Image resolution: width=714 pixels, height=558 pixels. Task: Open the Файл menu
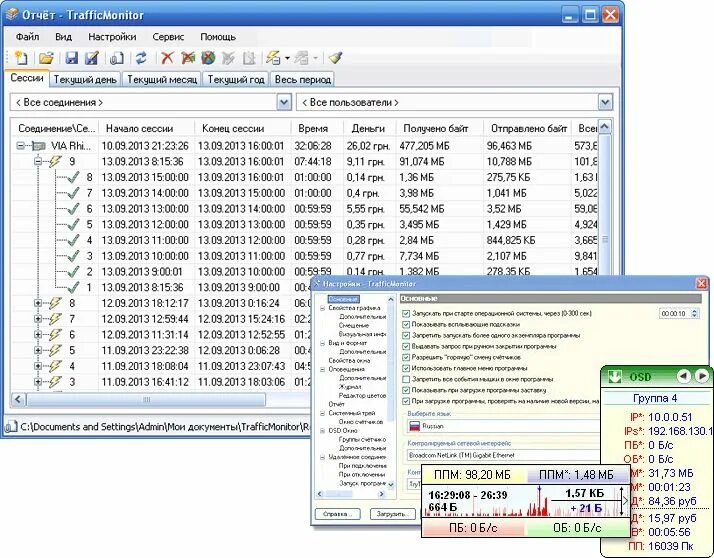pyautogui.click(x=27, y=37)
